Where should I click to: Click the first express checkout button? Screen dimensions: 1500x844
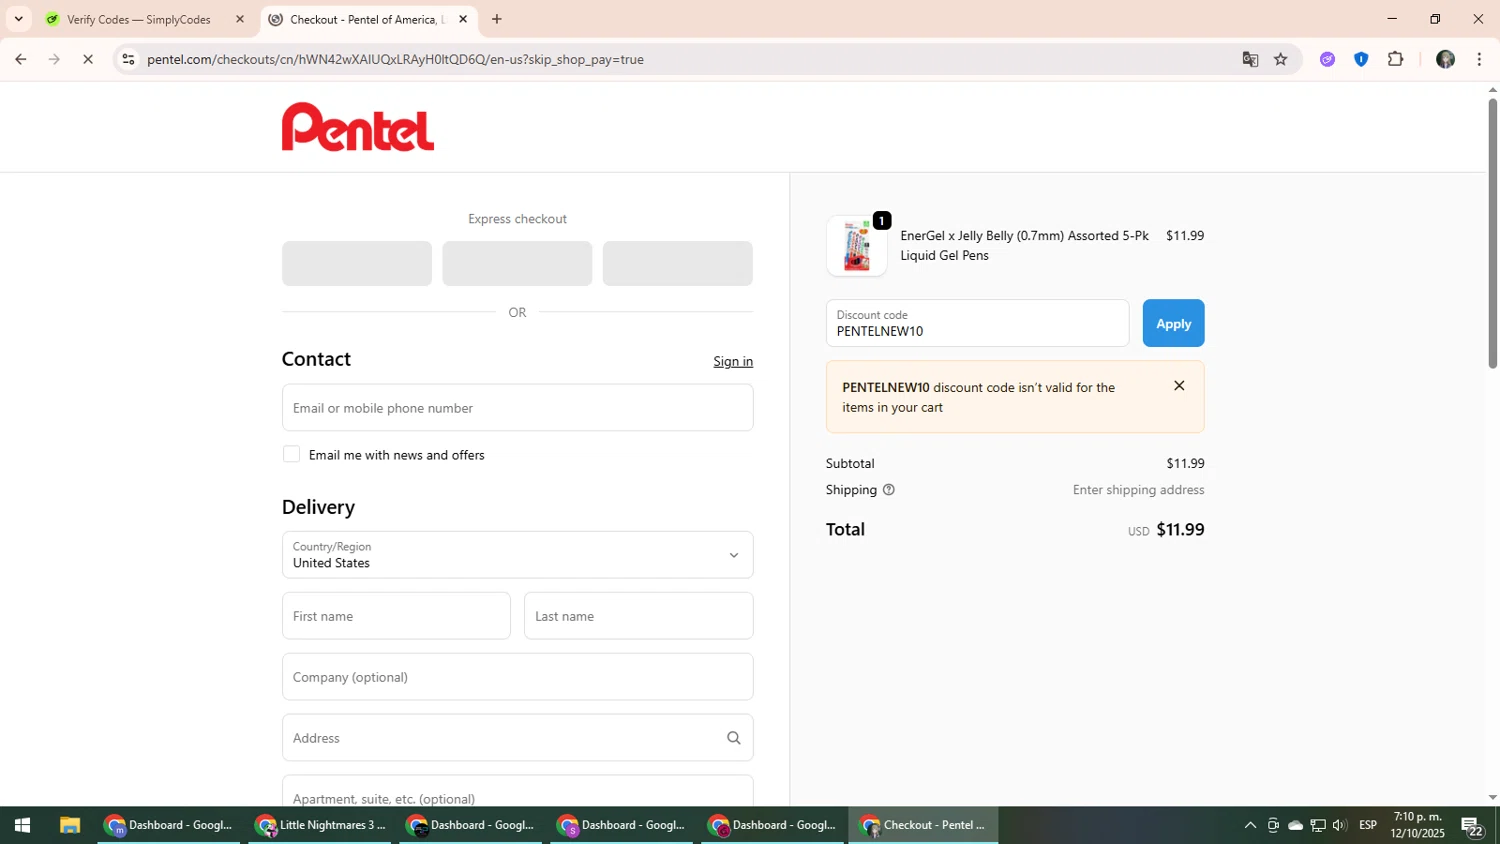tap(357, 263)
